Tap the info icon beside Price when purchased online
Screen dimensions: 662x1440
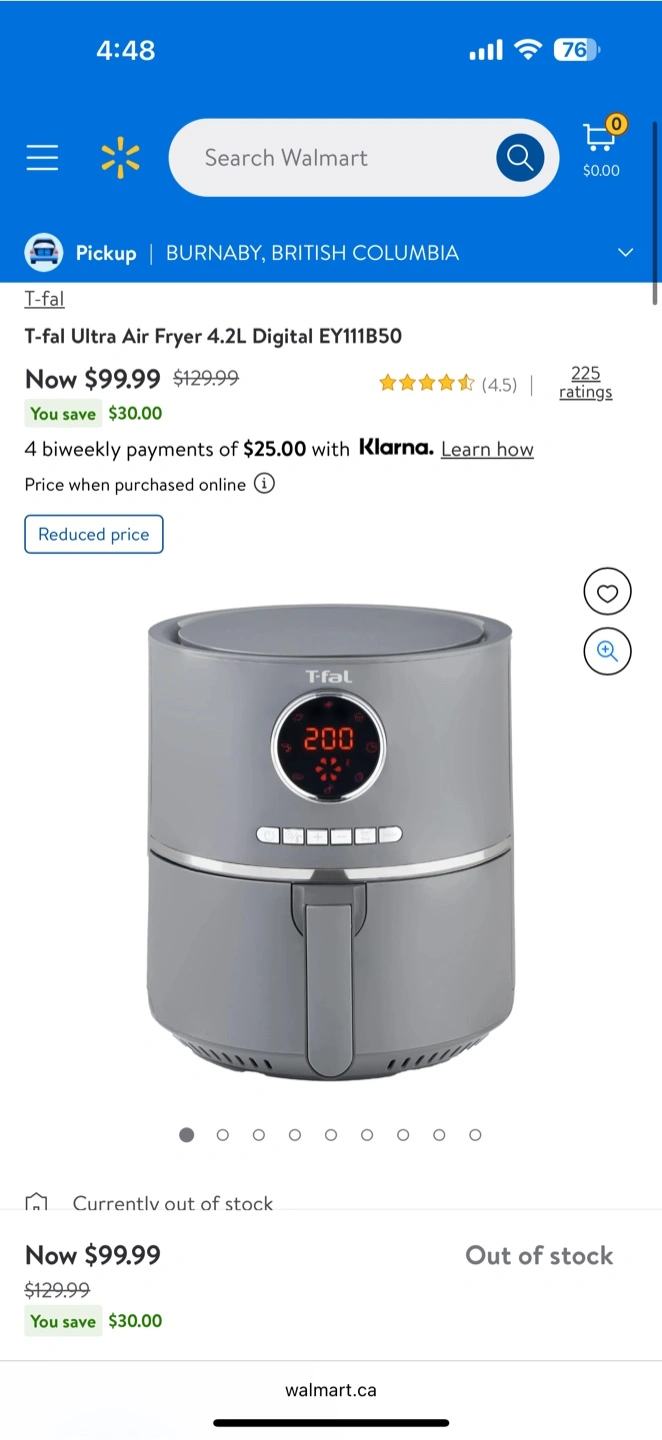tap(264, 484)
